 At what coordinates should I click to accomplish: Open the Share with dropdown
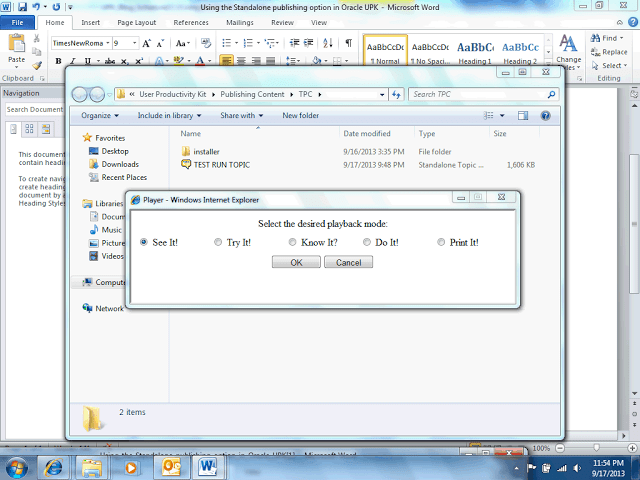pyautogui.click(x=242, y=116)
